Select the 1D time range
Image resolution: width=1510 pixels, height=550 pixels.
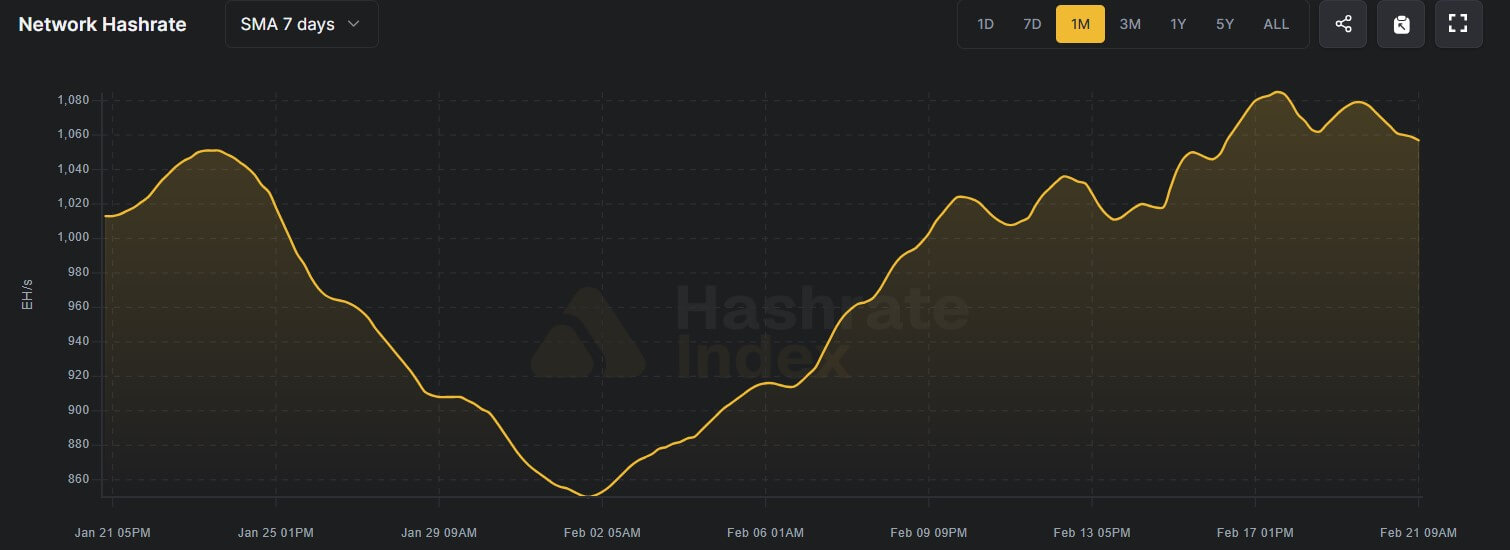tap(985, 24)
